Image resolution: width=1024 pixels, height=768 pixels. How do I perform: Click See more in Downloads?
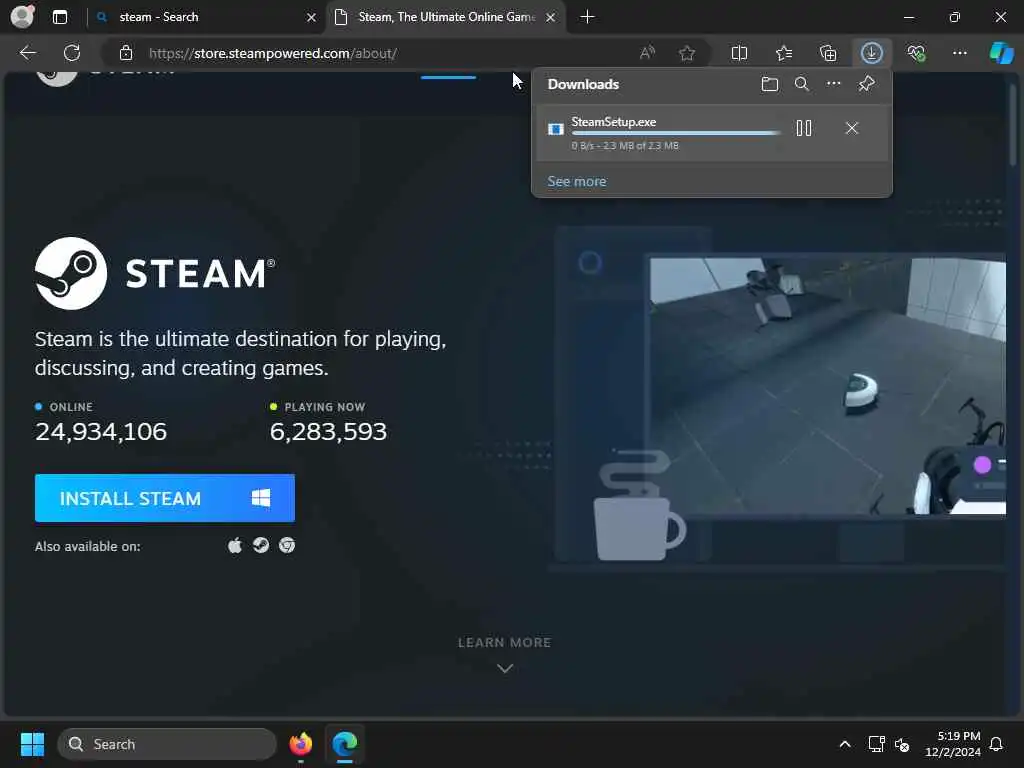(x=577, y=182)
